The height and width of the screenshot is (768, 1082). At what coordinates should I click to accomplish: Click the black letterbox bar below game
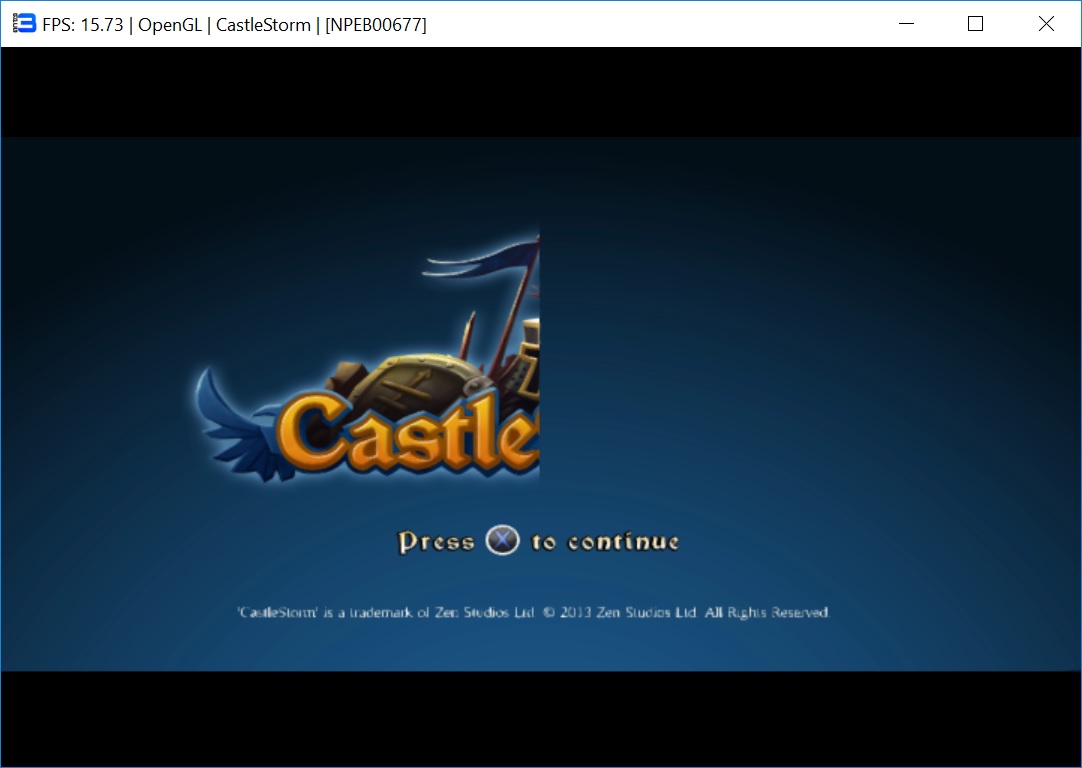click(x=540, y=716)
